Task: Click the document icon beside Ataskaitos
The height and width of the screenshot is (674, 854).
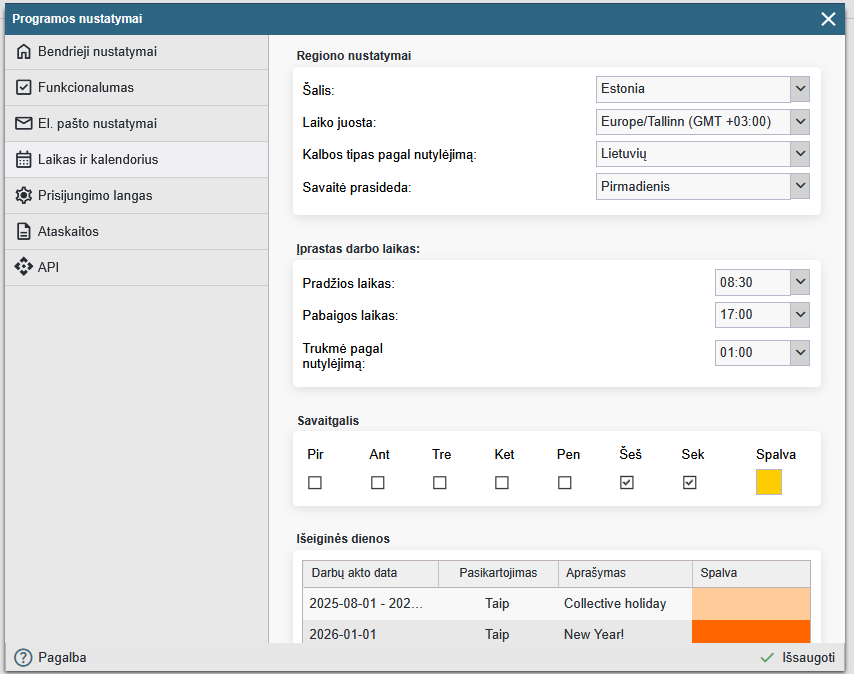Action: 23,231
